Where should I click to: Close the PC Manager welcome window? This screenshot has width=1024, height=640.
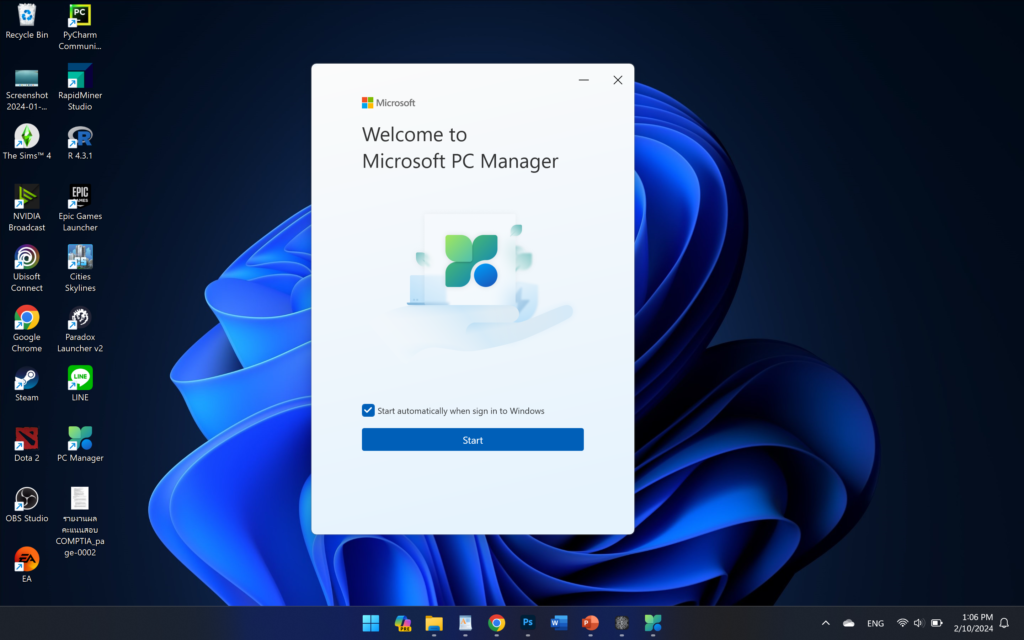tap(618, 80)
